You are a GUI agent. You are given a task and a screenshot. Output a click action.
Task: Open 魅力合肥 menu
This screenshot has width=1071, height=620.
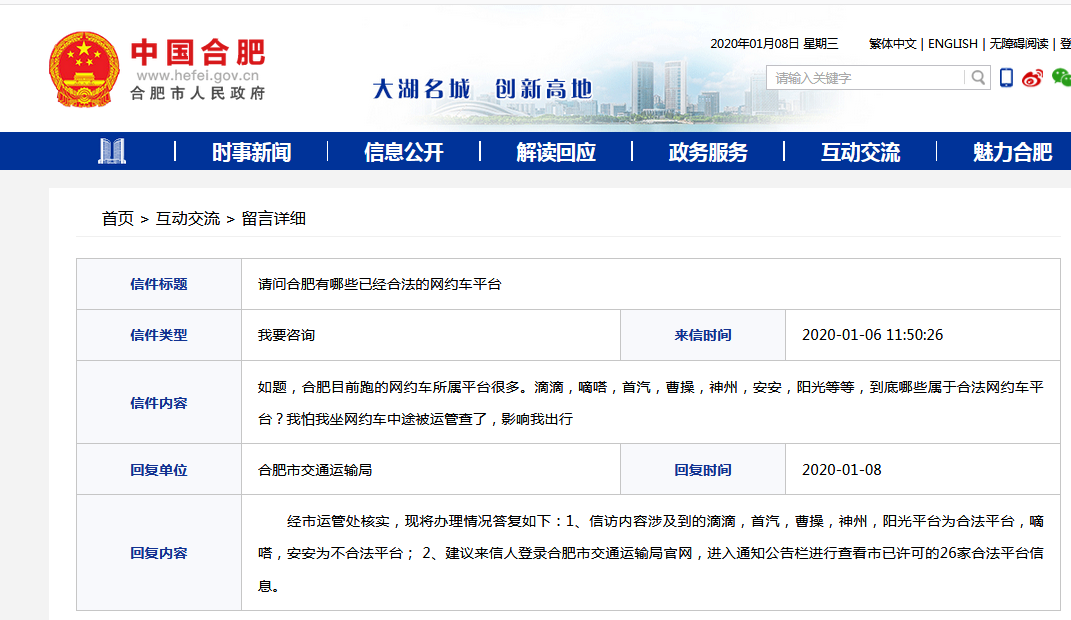[x=1013, y=152]
